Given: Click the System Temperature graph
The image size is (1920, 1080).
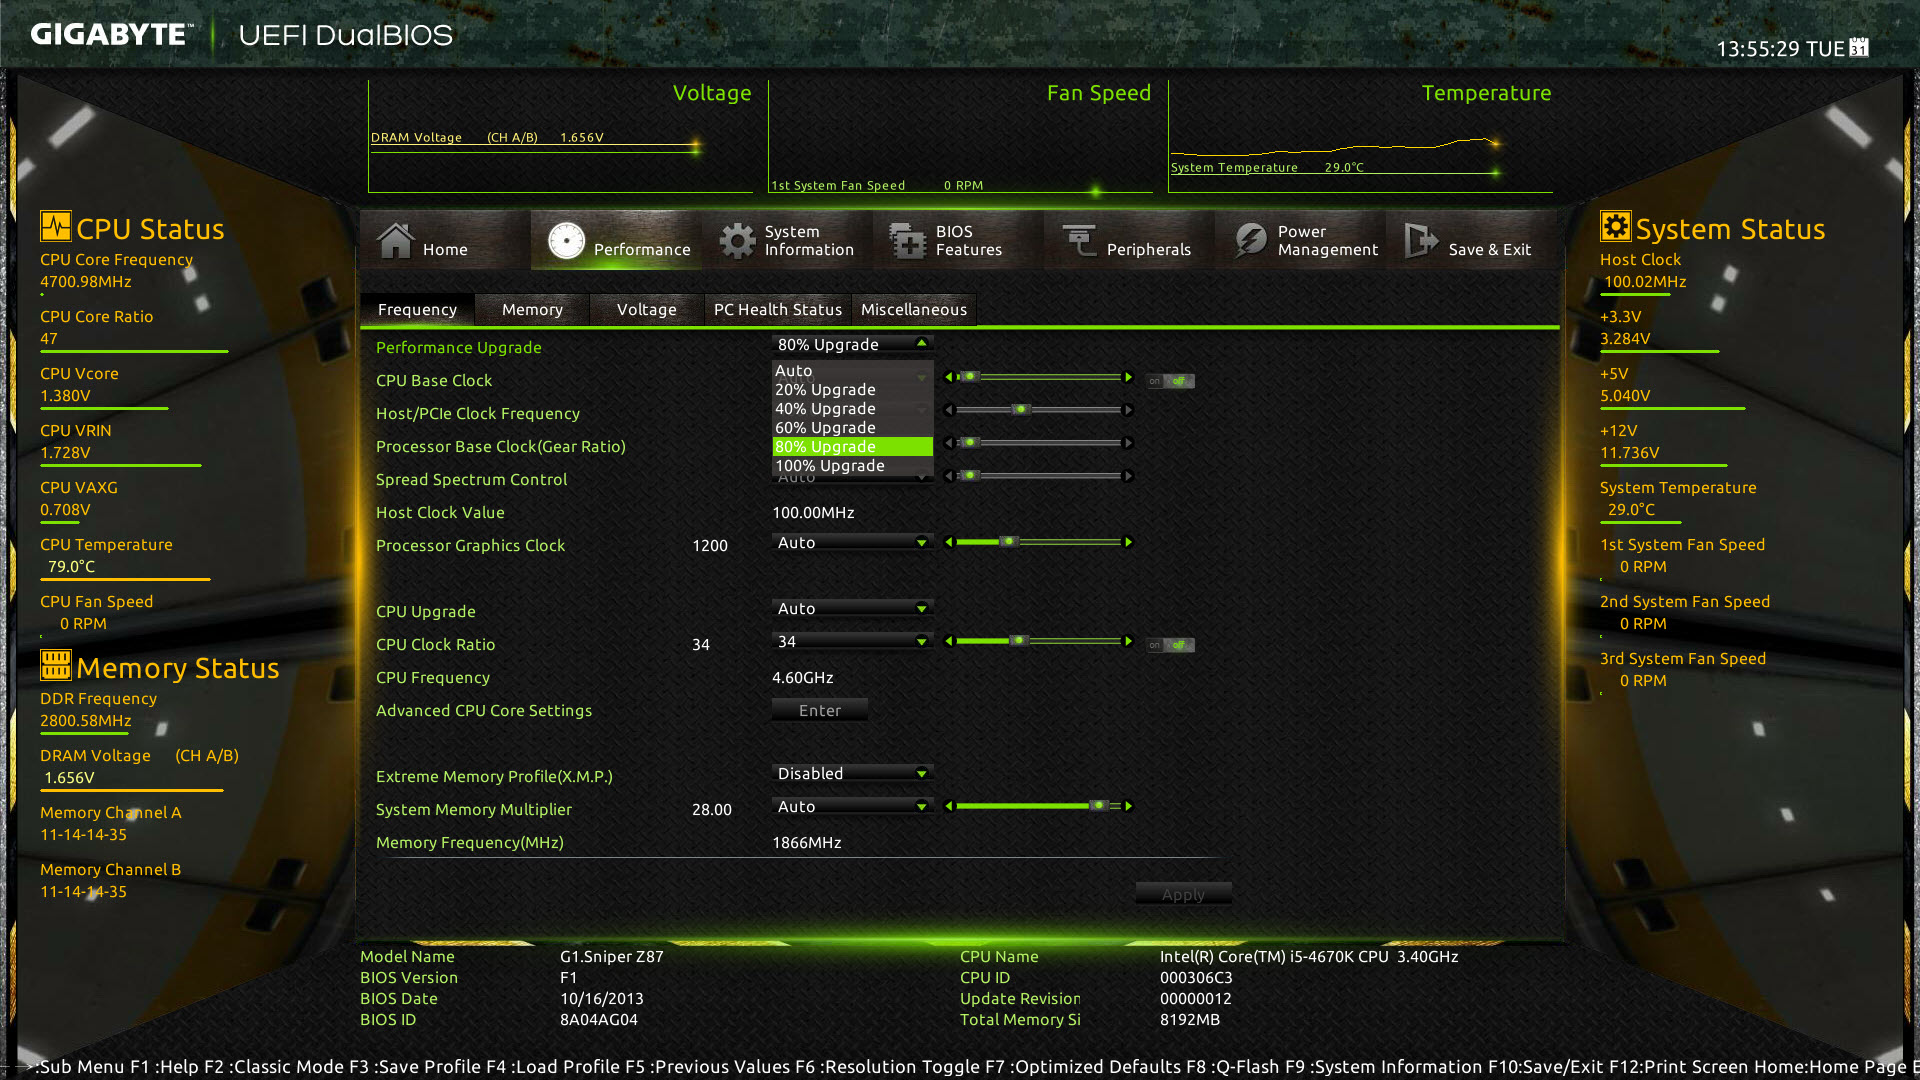Looking at the screenshot, I should (1360, 137).
